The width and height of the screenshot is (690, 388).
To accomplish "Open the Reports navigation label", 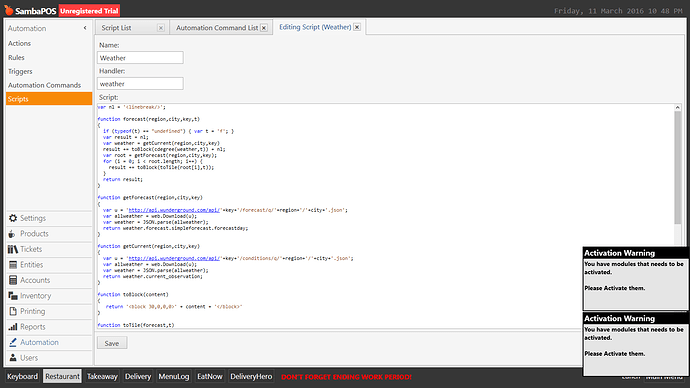I will tap(33, 327).
